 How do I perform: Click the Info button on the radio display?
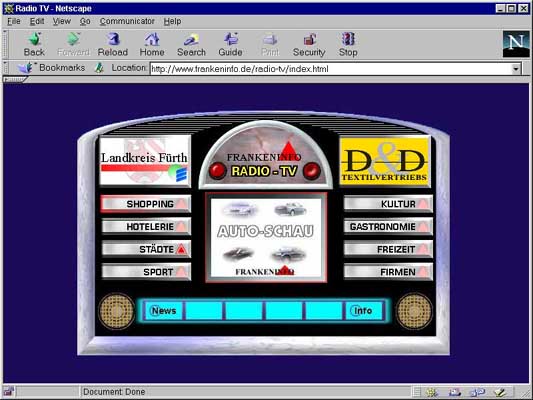coord(363,311)
